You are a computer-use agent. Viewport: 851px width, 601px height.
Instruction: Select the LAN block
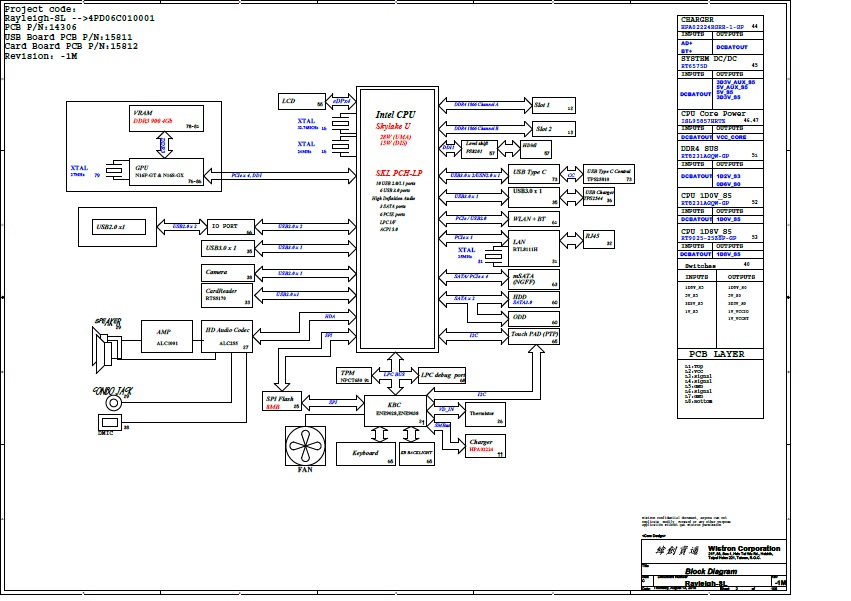534,248
